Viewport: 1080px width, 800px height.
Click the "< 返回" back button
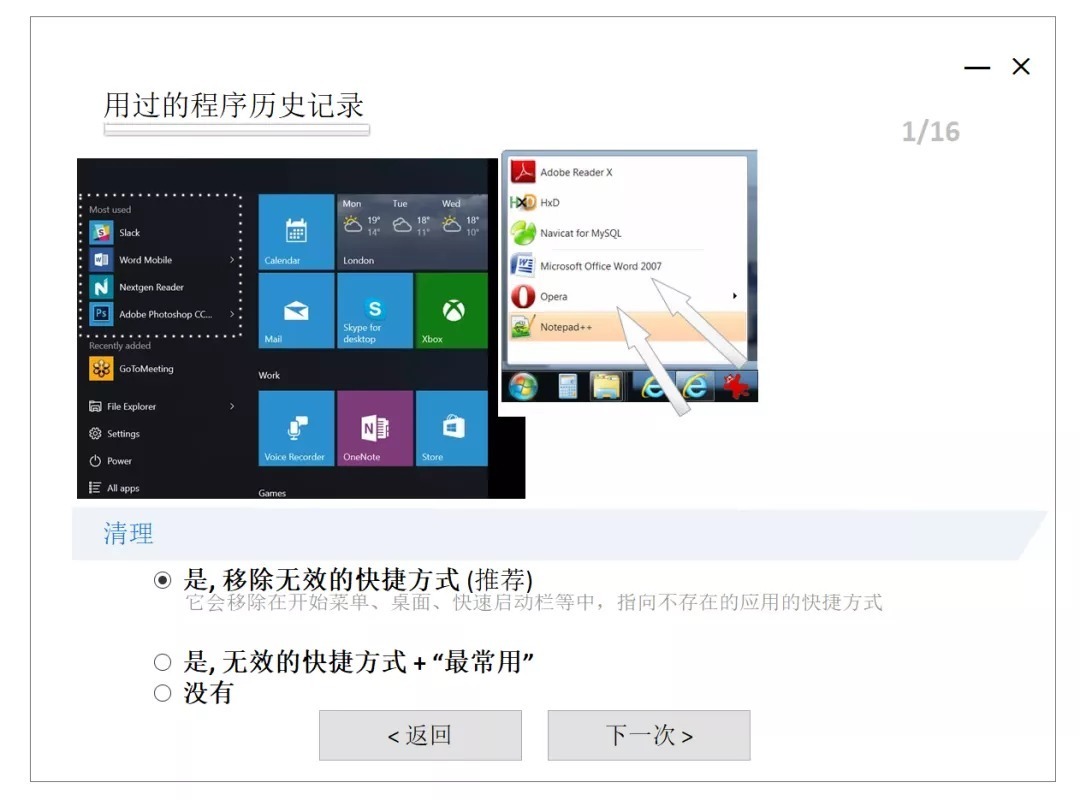(x=420, y=736)
